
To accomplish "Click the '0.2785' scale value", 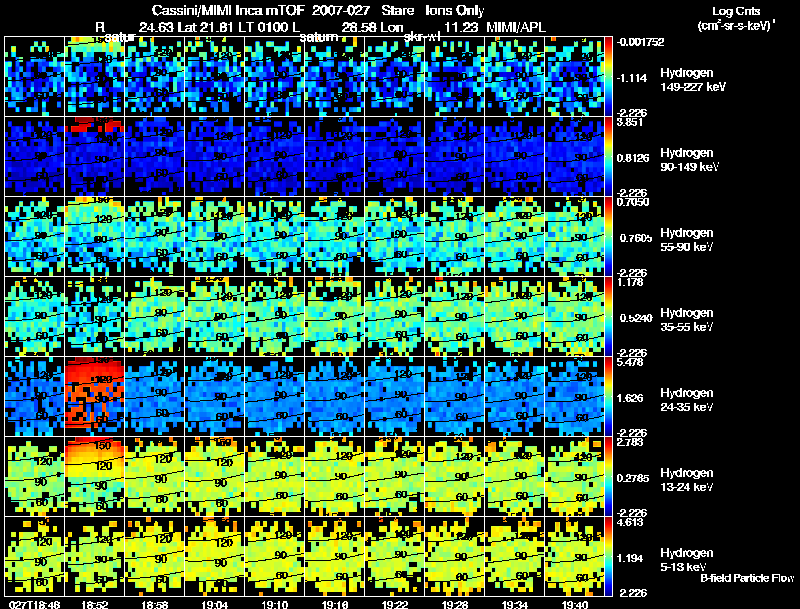I will tap(633, 478).
